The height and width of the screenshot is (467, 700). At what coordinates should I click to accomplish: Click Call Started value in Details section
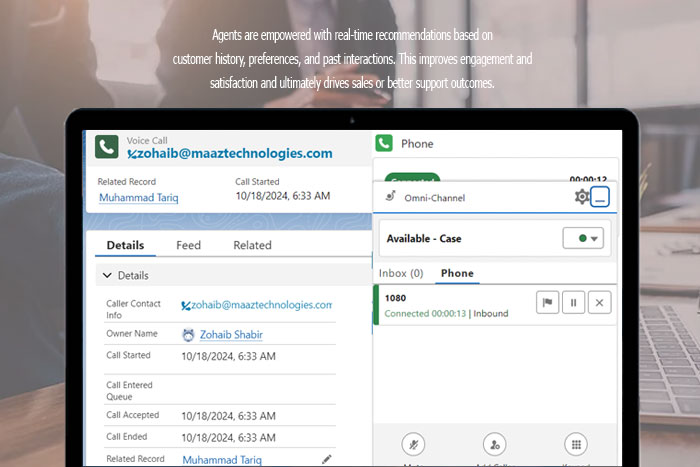[229, 356]
